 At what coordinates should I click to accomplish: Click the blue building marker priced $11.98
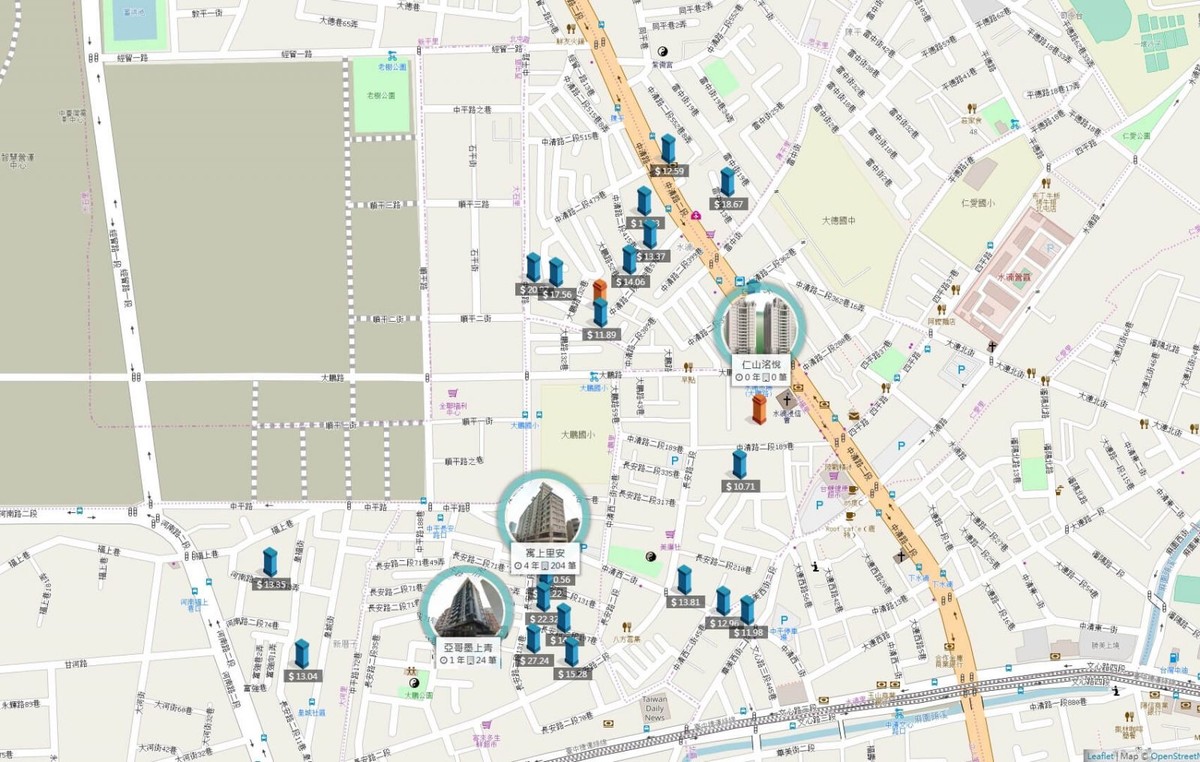click(x=747, y=610)
